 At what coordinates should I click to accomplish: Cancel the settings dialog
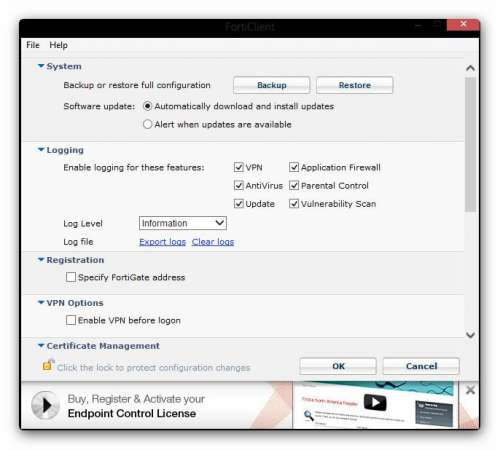click(421, 366)
